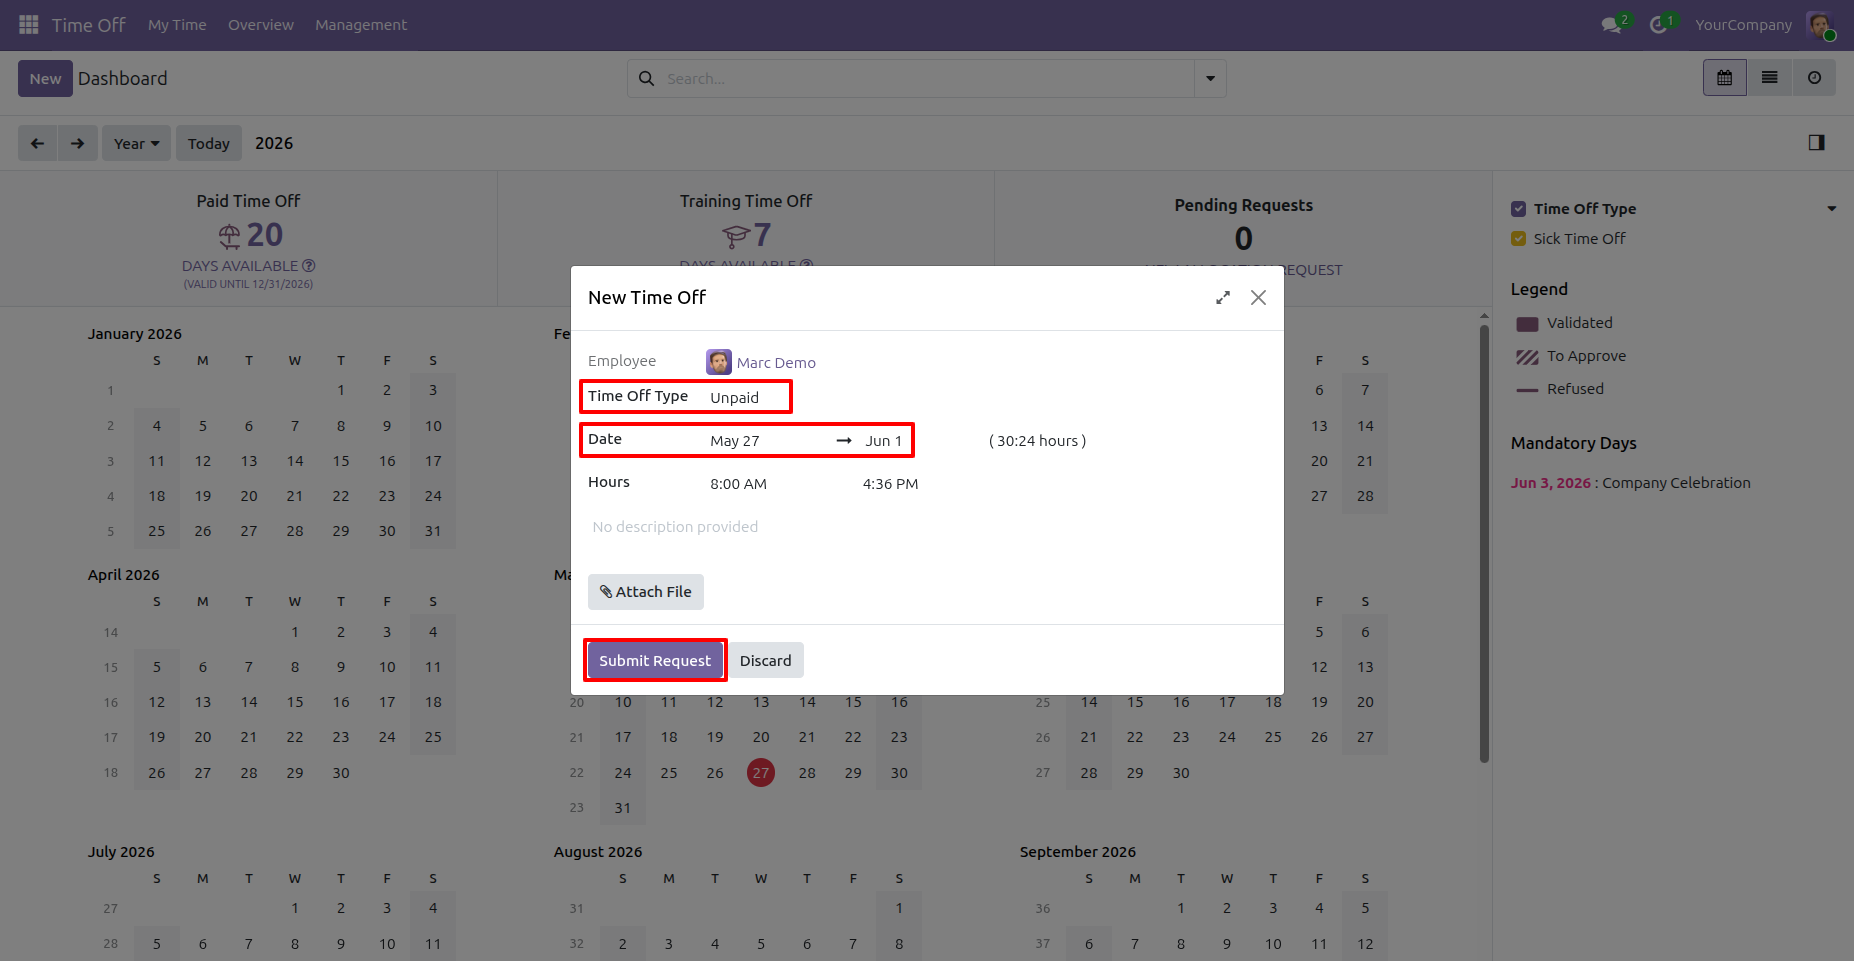
Task: Open the Overview menu
Action: [261, 25]
